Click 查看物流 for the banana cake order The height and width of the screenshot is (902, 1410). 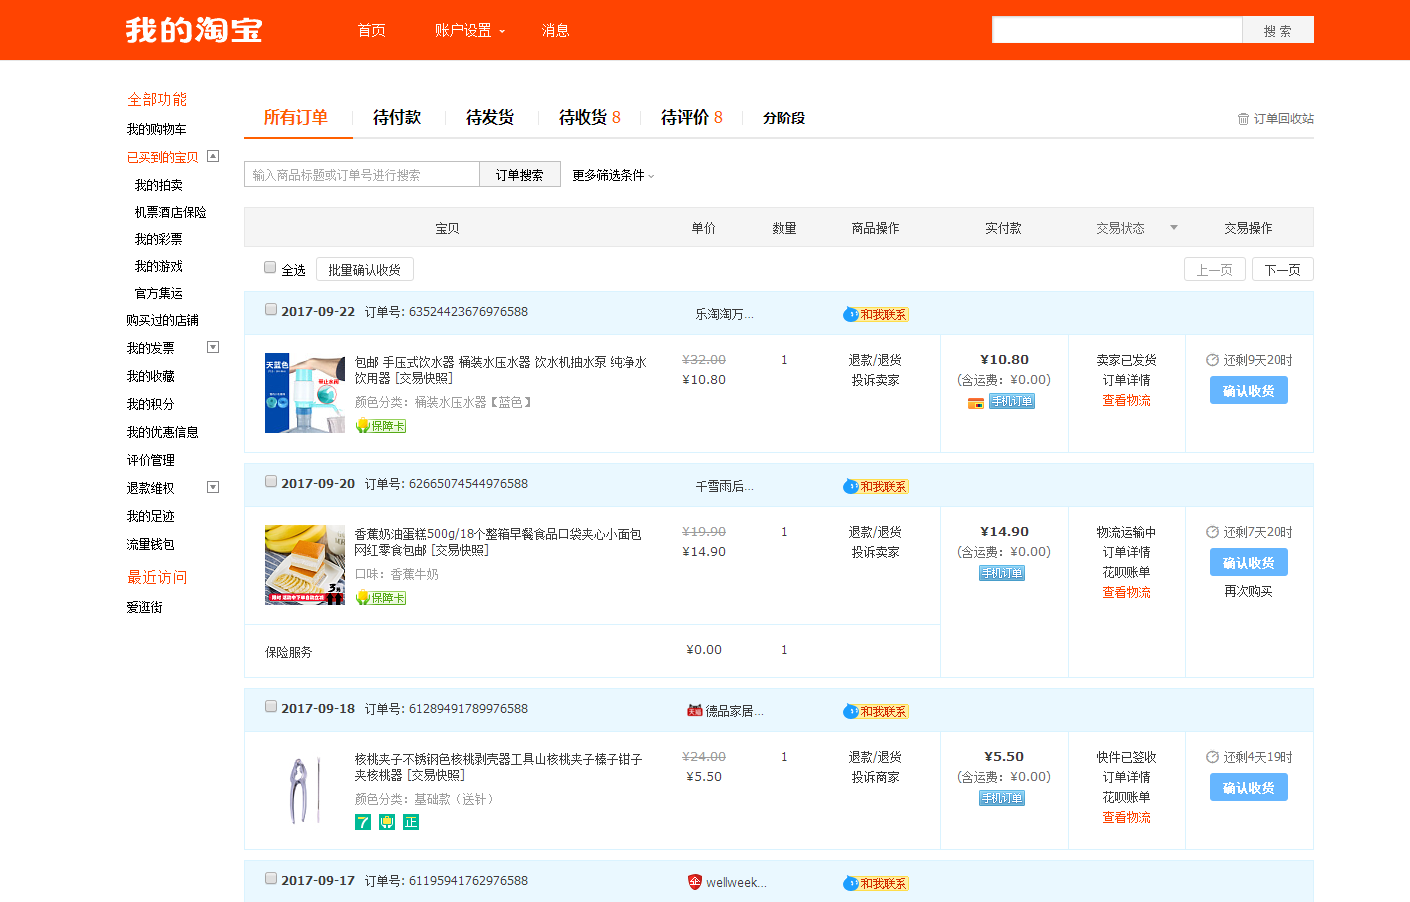pyautogui.click(x=1126, y=592)
